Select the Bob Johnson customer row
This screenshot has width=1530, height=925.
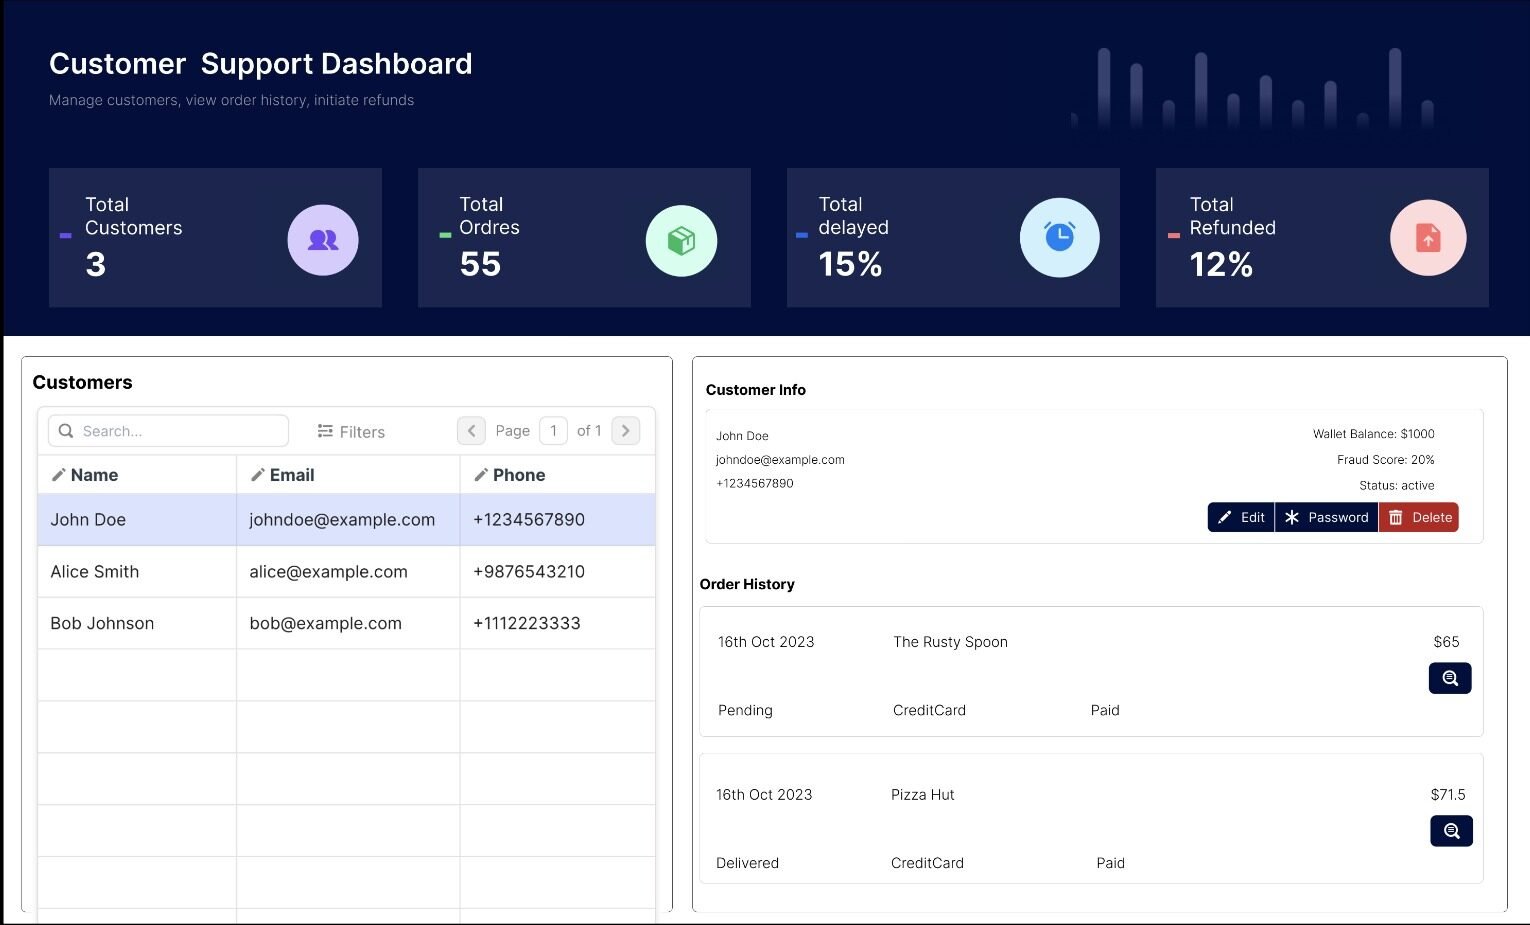click(x=102, y=624)
